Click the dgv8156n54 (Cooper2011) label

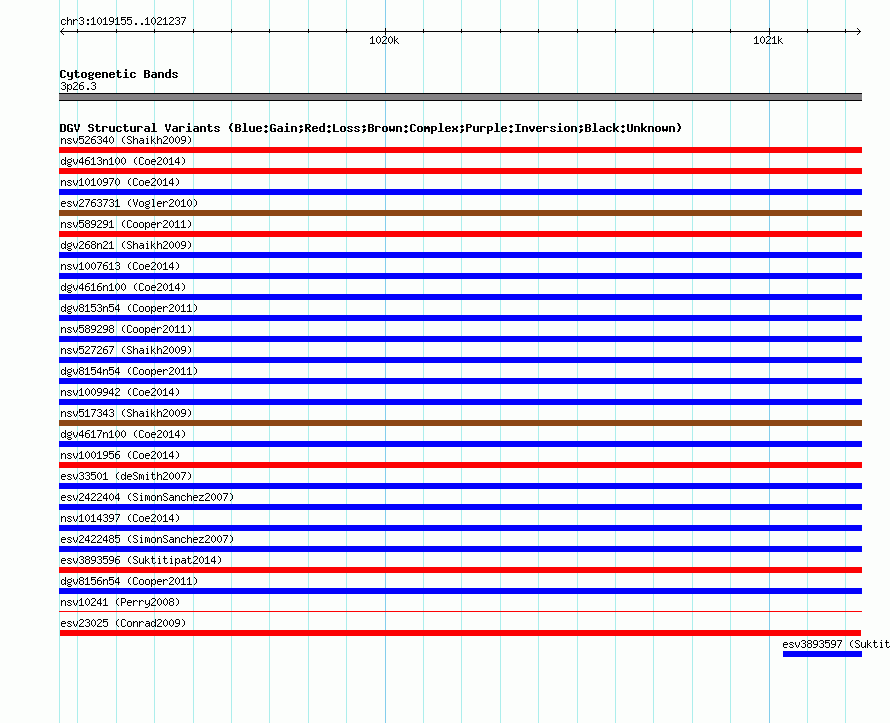(x=129, y=581)
